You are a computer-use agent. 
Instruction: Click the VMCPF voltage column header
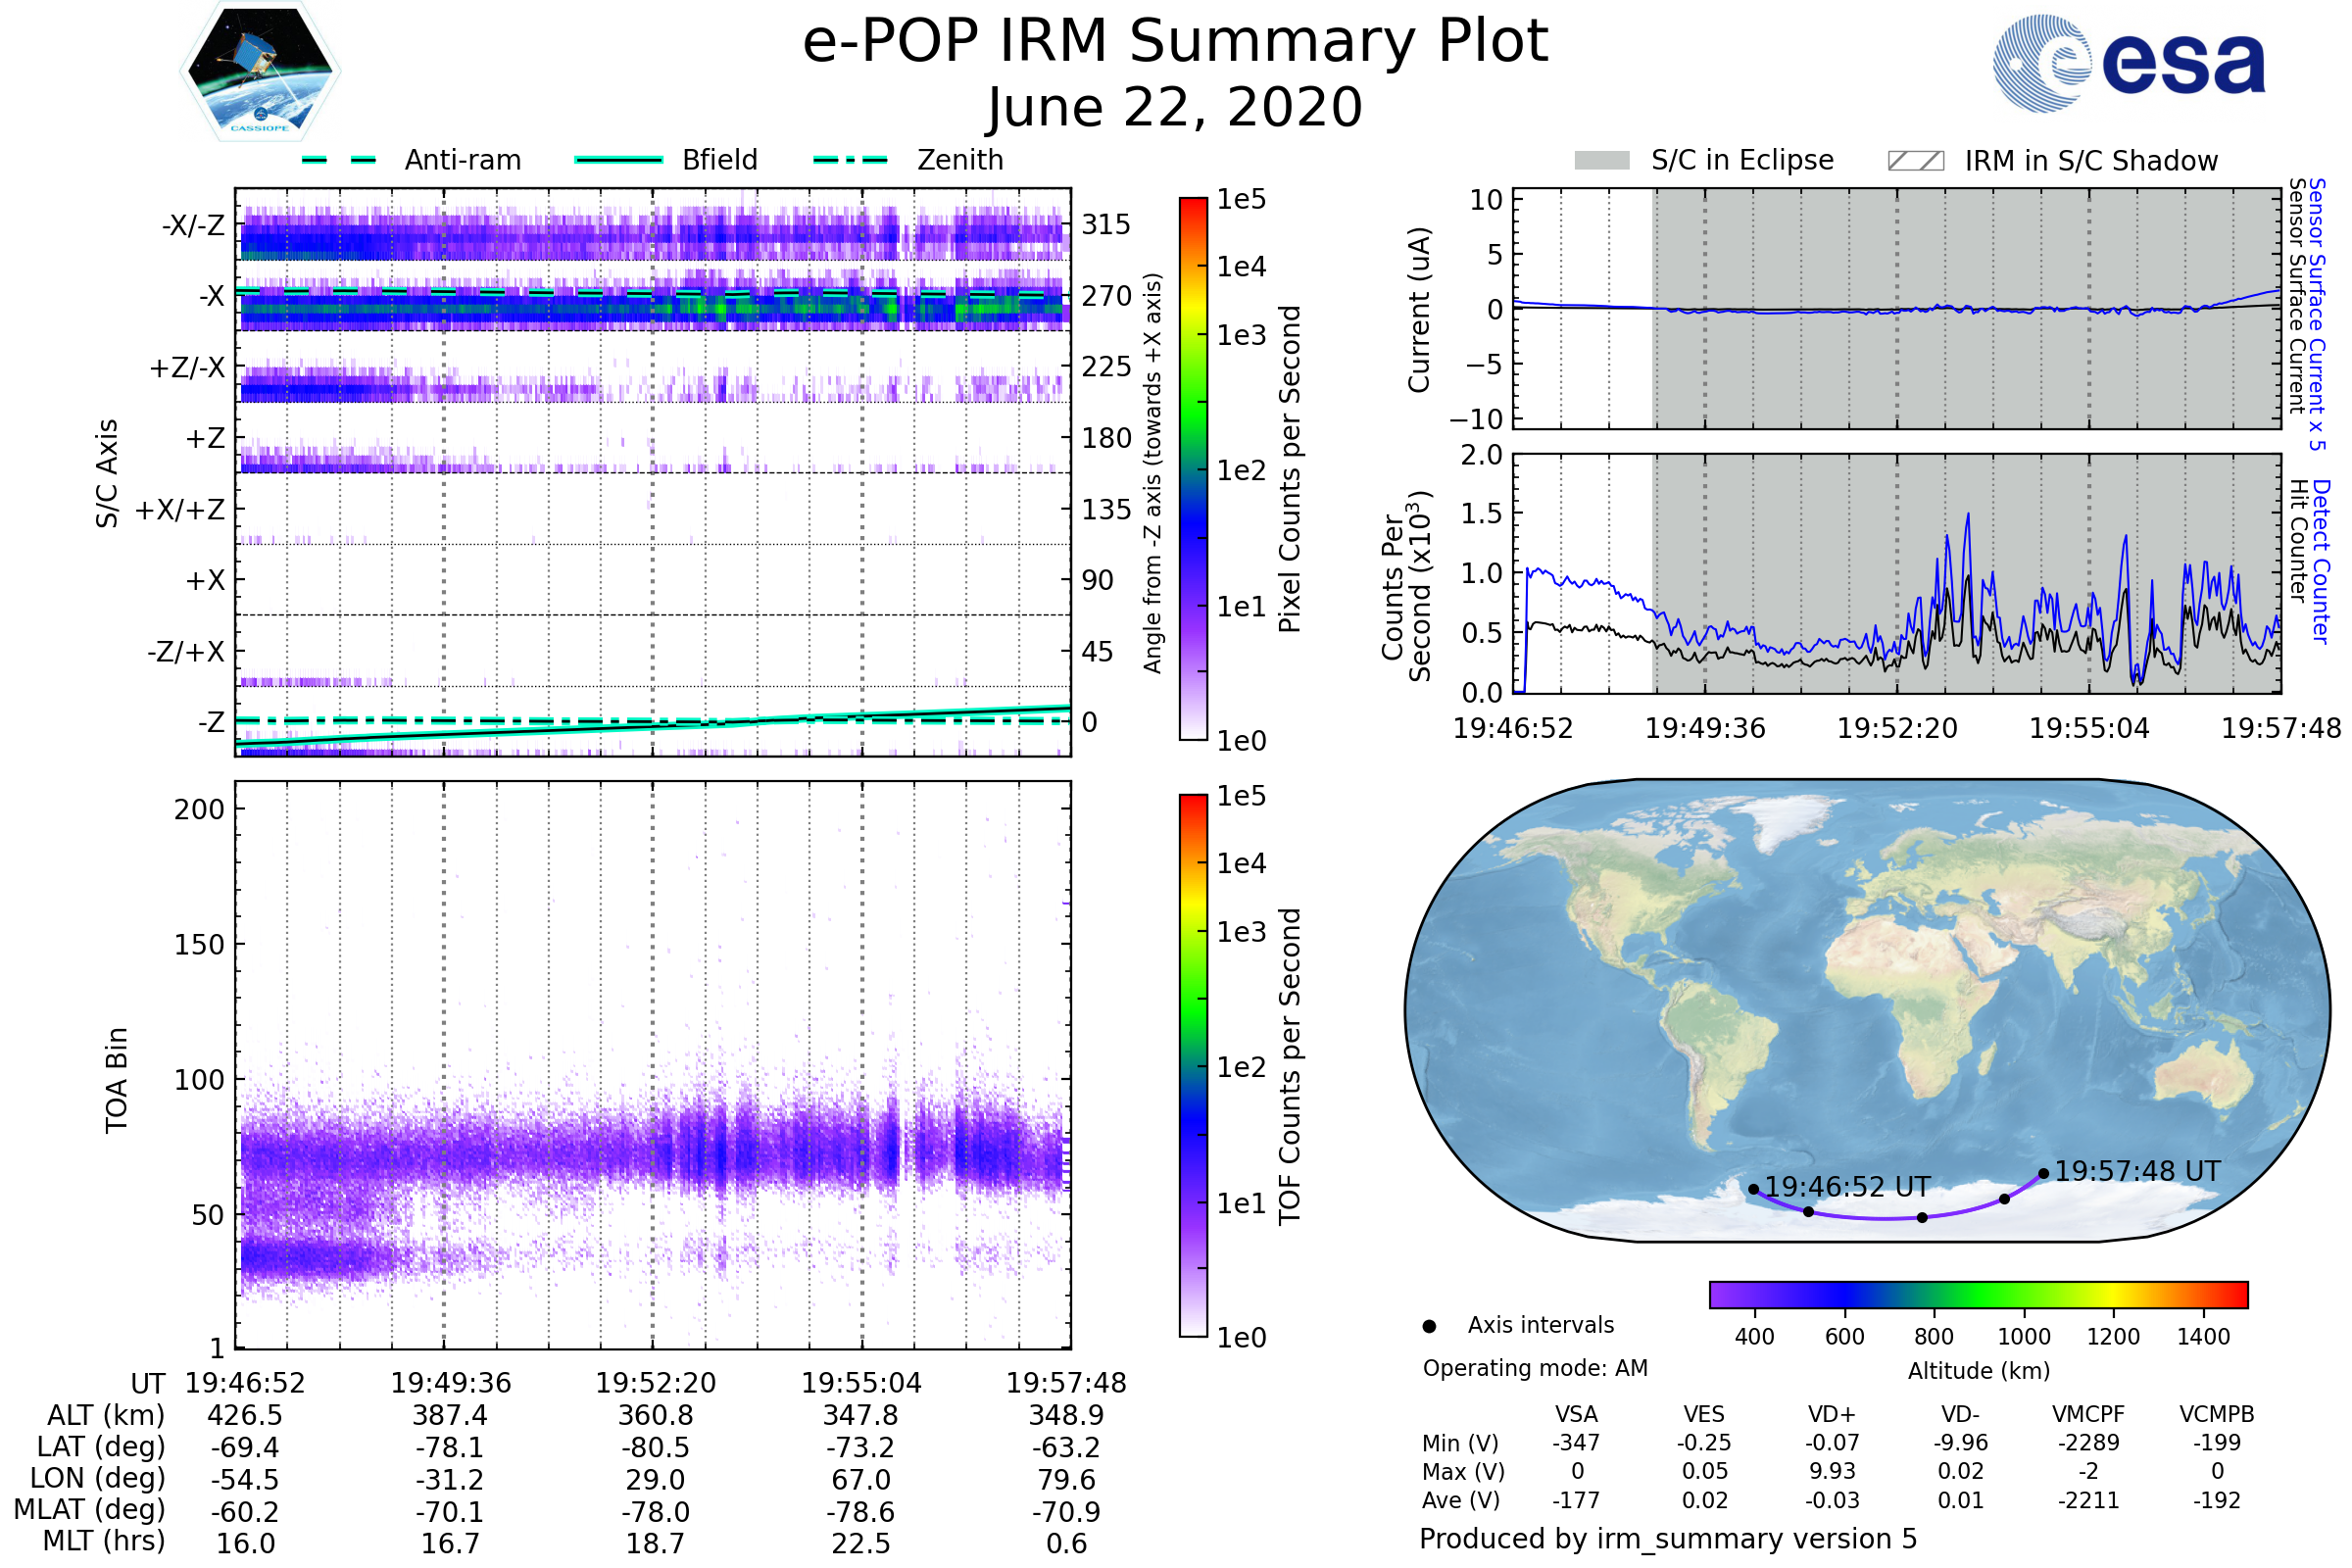point(2088,1415)
